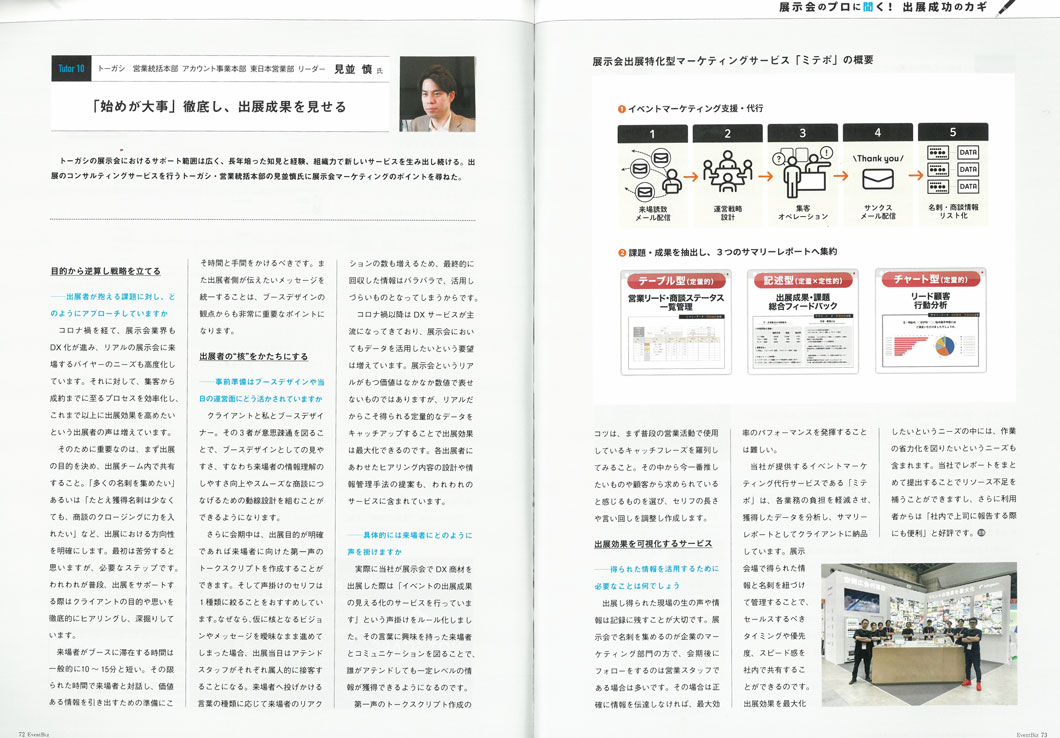Click the orange arrow between steps 1 and 2
Screen dimensions: 1060x738
(690, 176)
